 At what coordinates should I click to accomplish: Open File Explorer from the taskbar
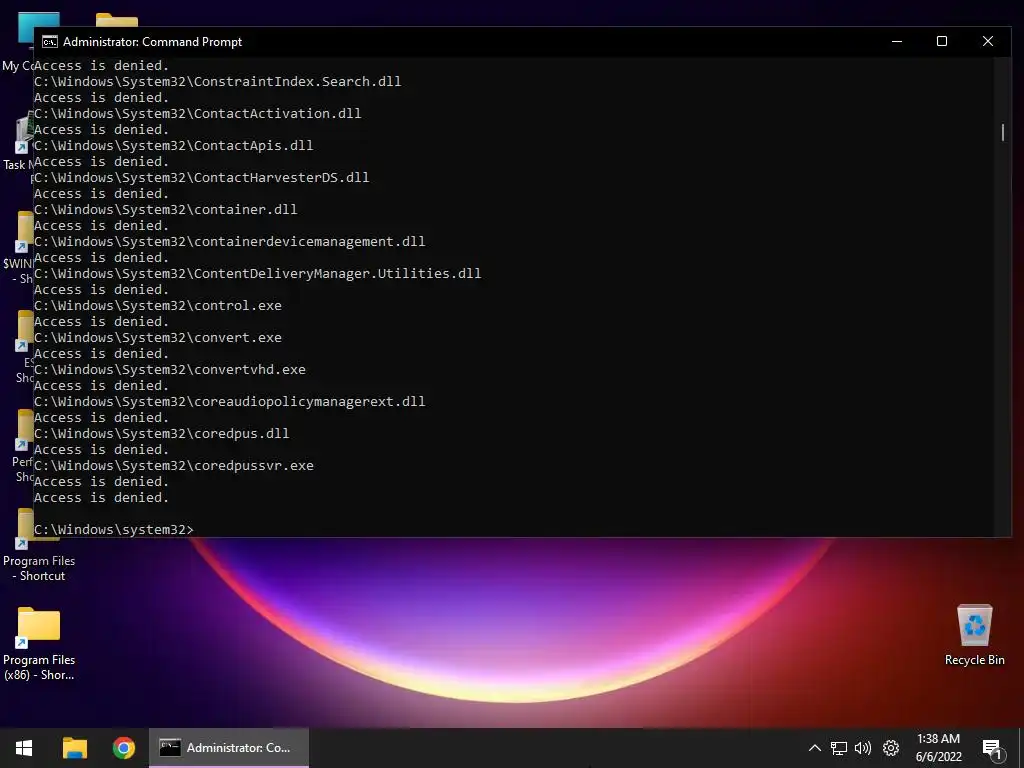(74, 748)
